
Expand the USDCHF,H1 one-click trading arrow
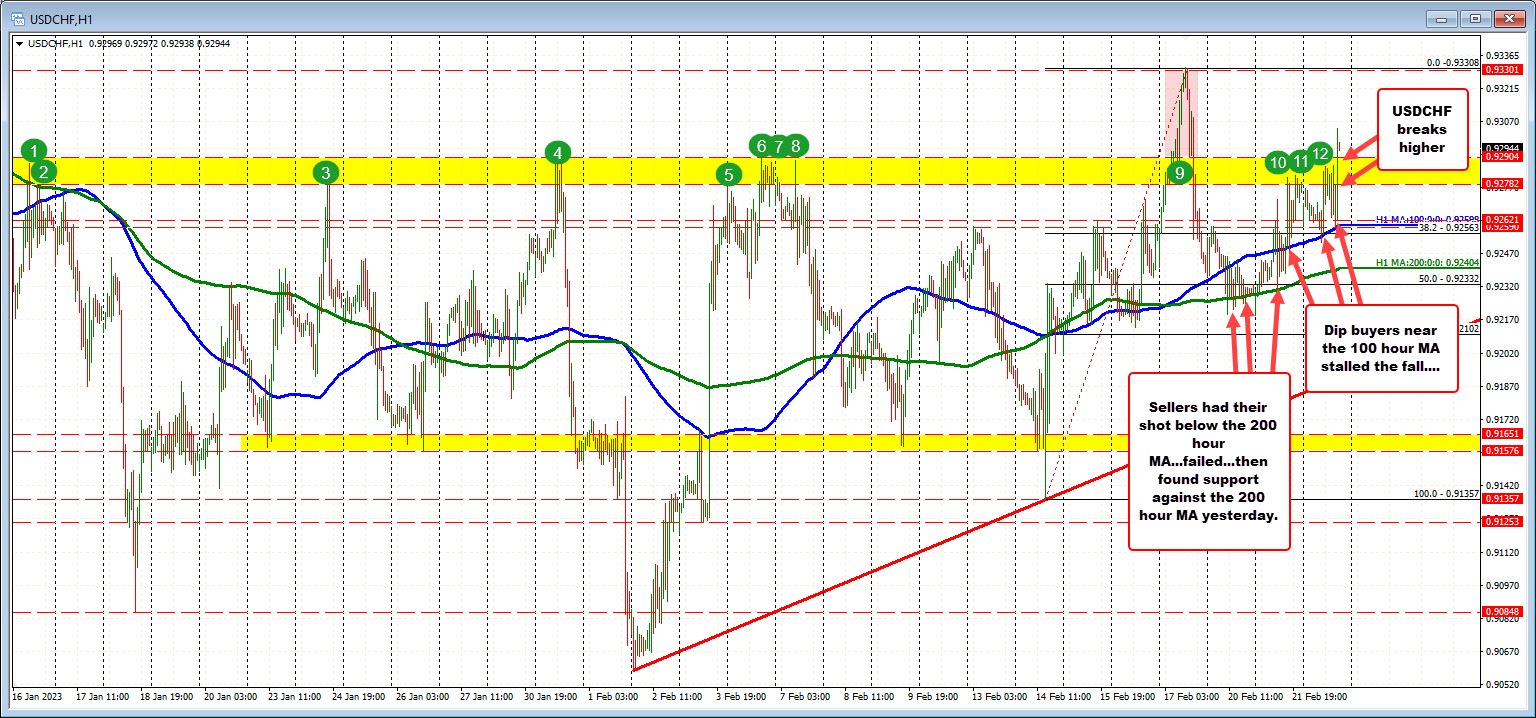click(x=20, y=43)
